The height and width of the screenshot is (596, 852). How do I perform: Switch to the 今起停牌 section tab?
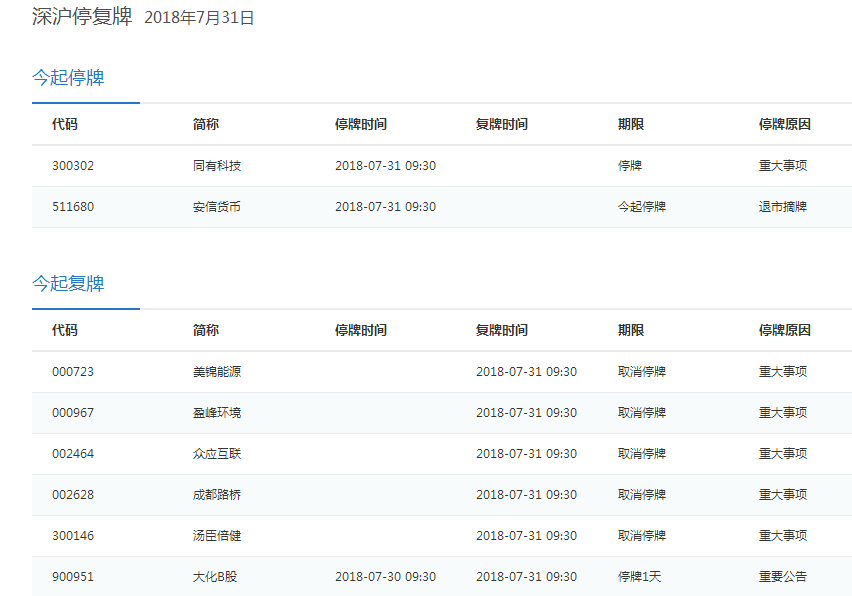click(x=68, y=78)
